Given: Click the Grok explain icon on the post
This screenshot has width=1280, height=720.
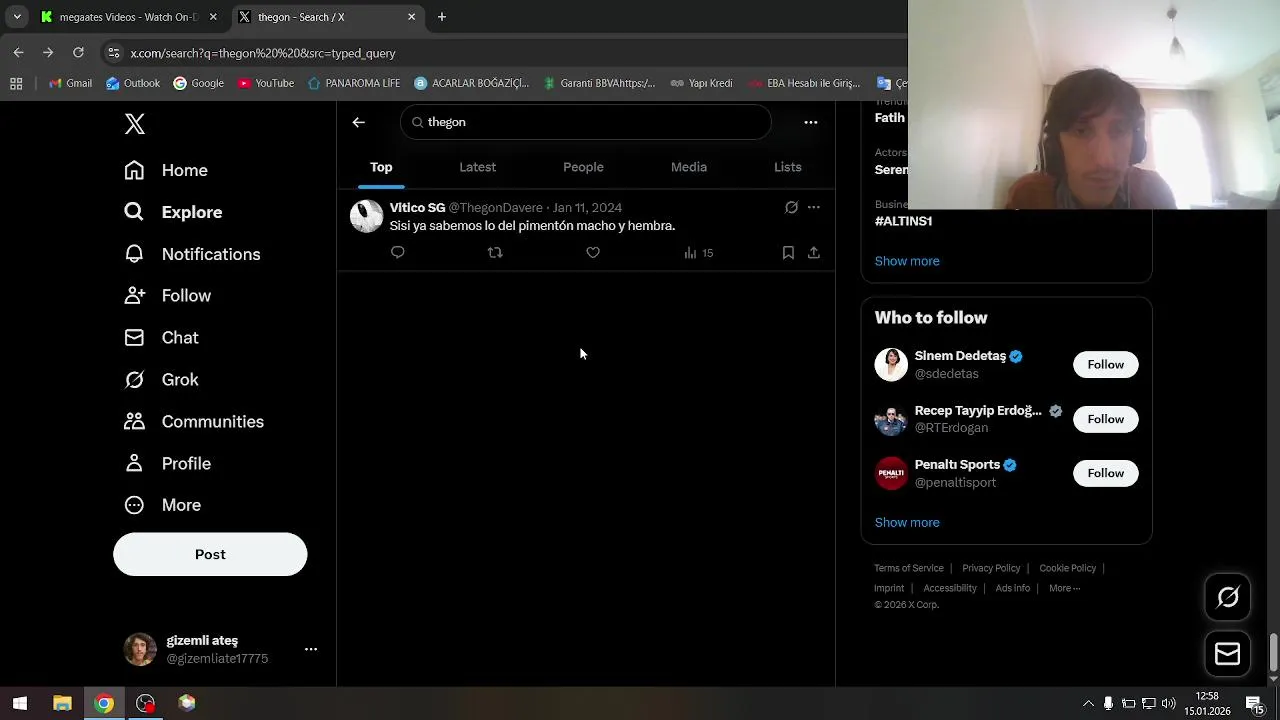Looking at the screenshot, I should pyautogui.click(x=791, y=207).
